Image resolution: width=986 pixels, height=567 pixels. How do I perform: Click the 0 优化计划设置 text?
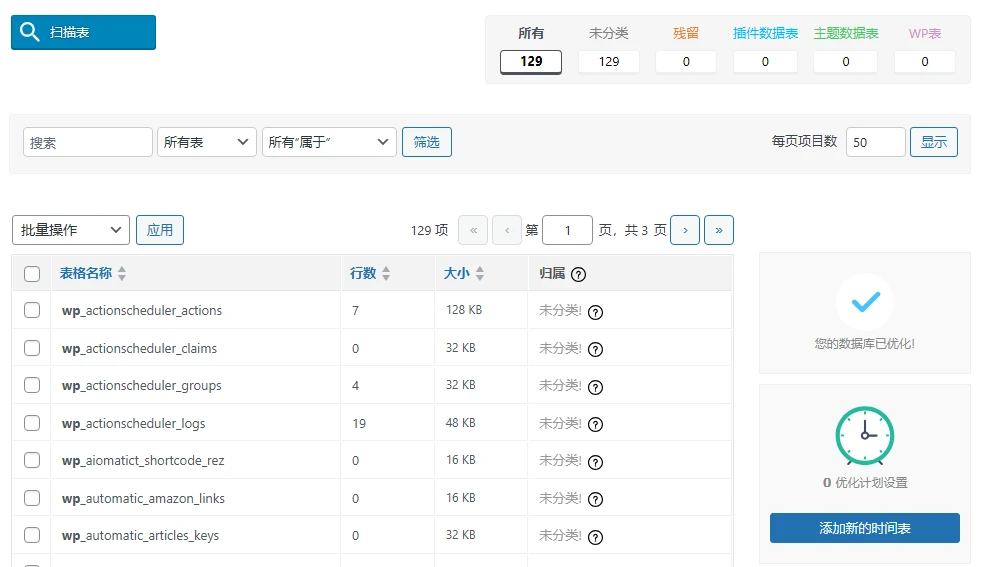(x=865, y=483)
